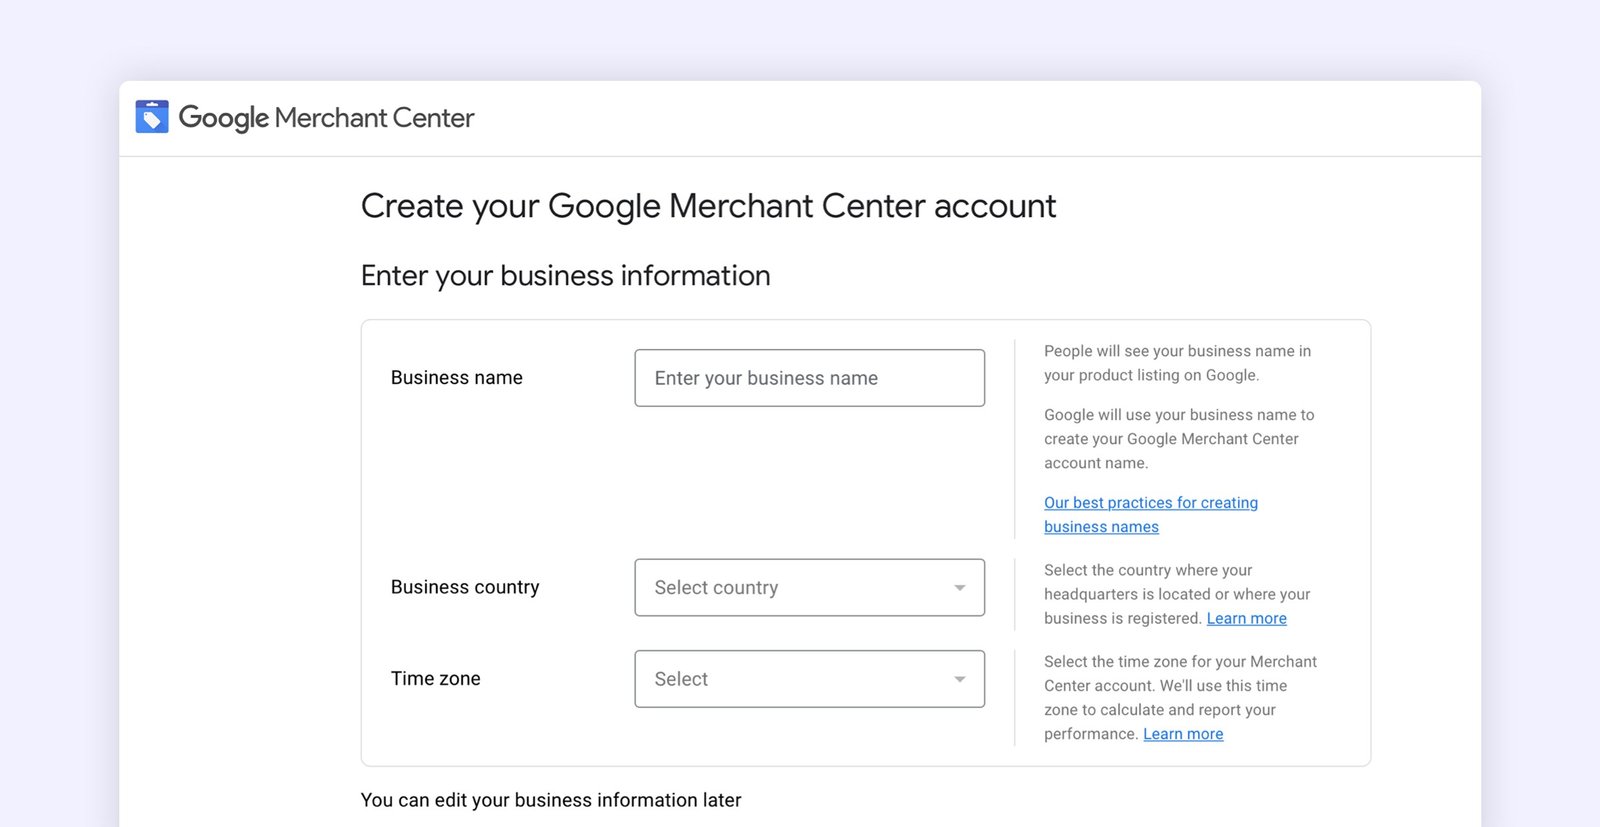
Task: Open Learn more about business country
Action: point(1246,619)
